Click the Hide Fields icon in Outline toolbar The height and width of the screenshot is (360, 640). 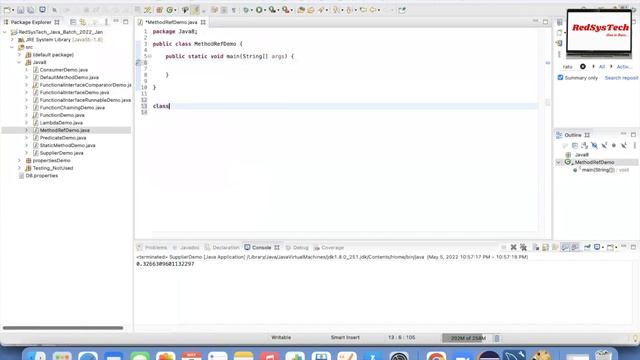(x=594, y=145)
